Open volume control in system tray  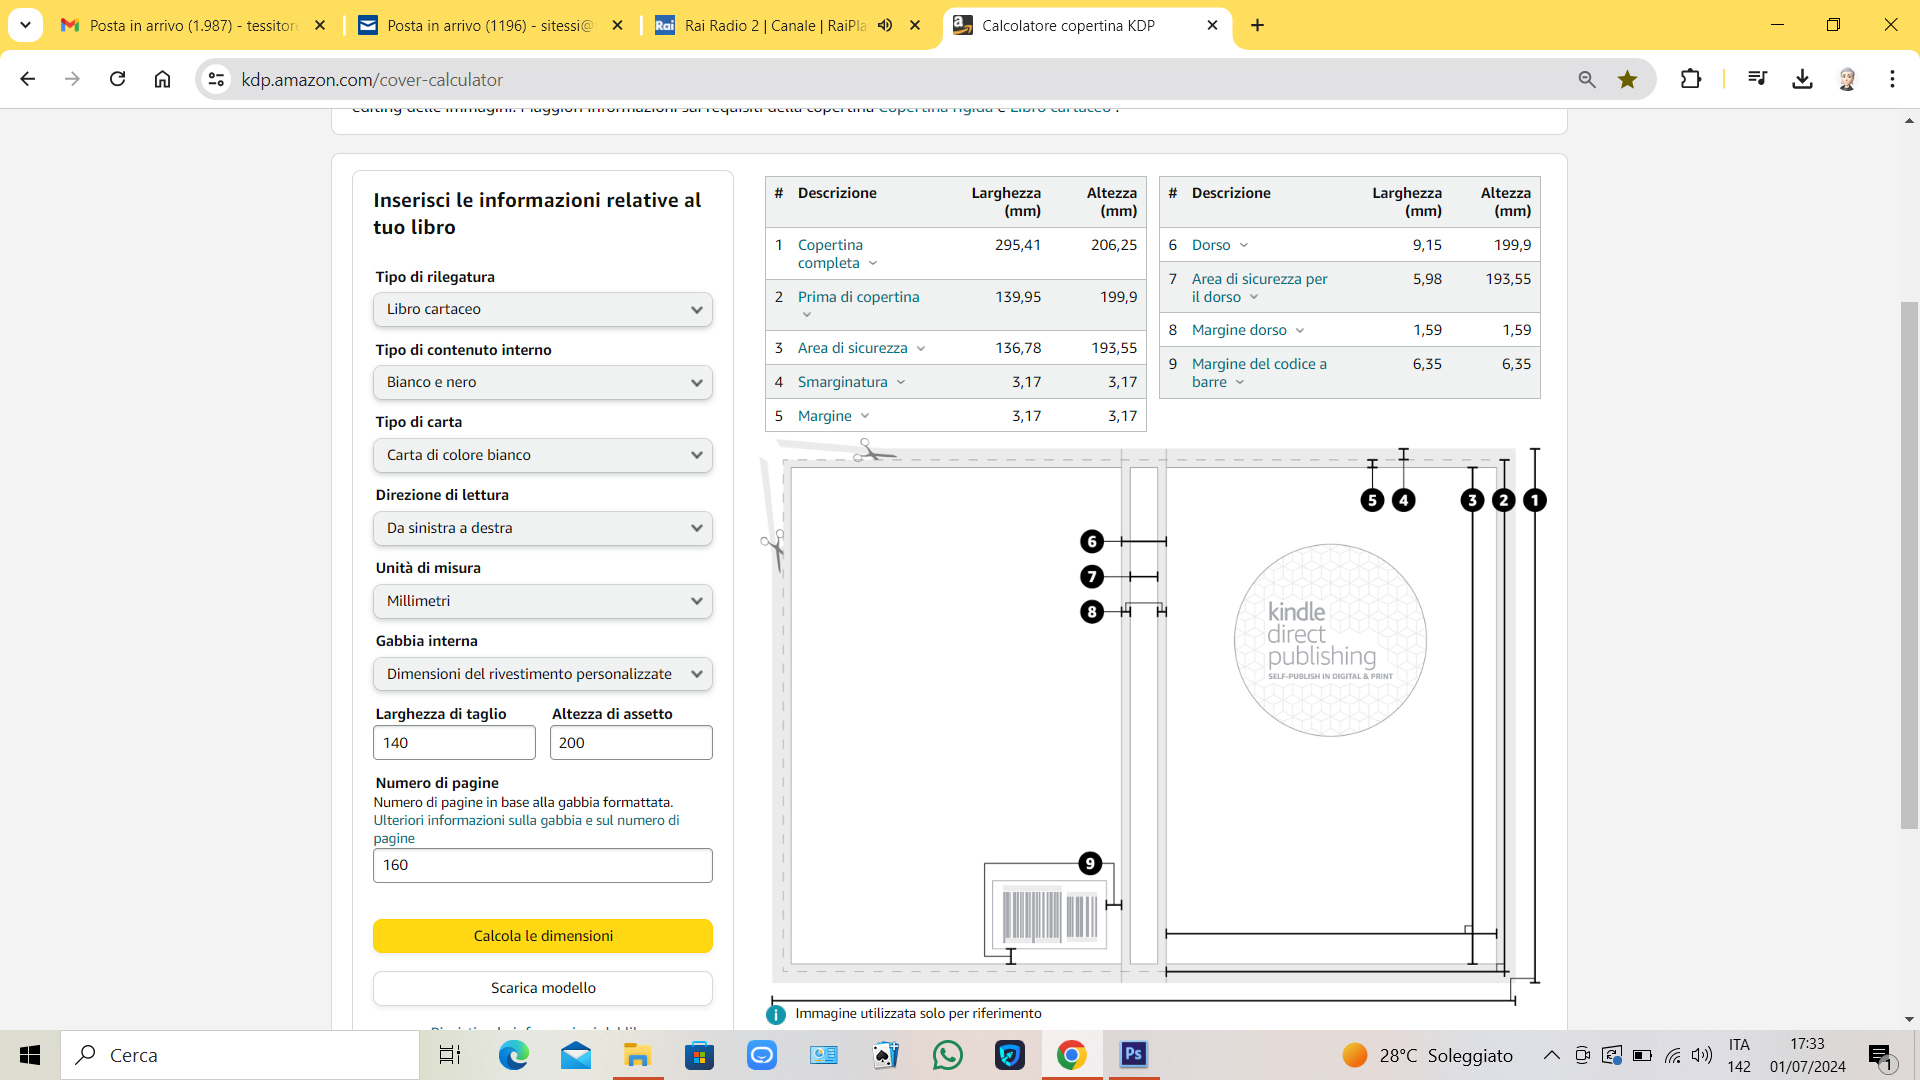1701,1055
